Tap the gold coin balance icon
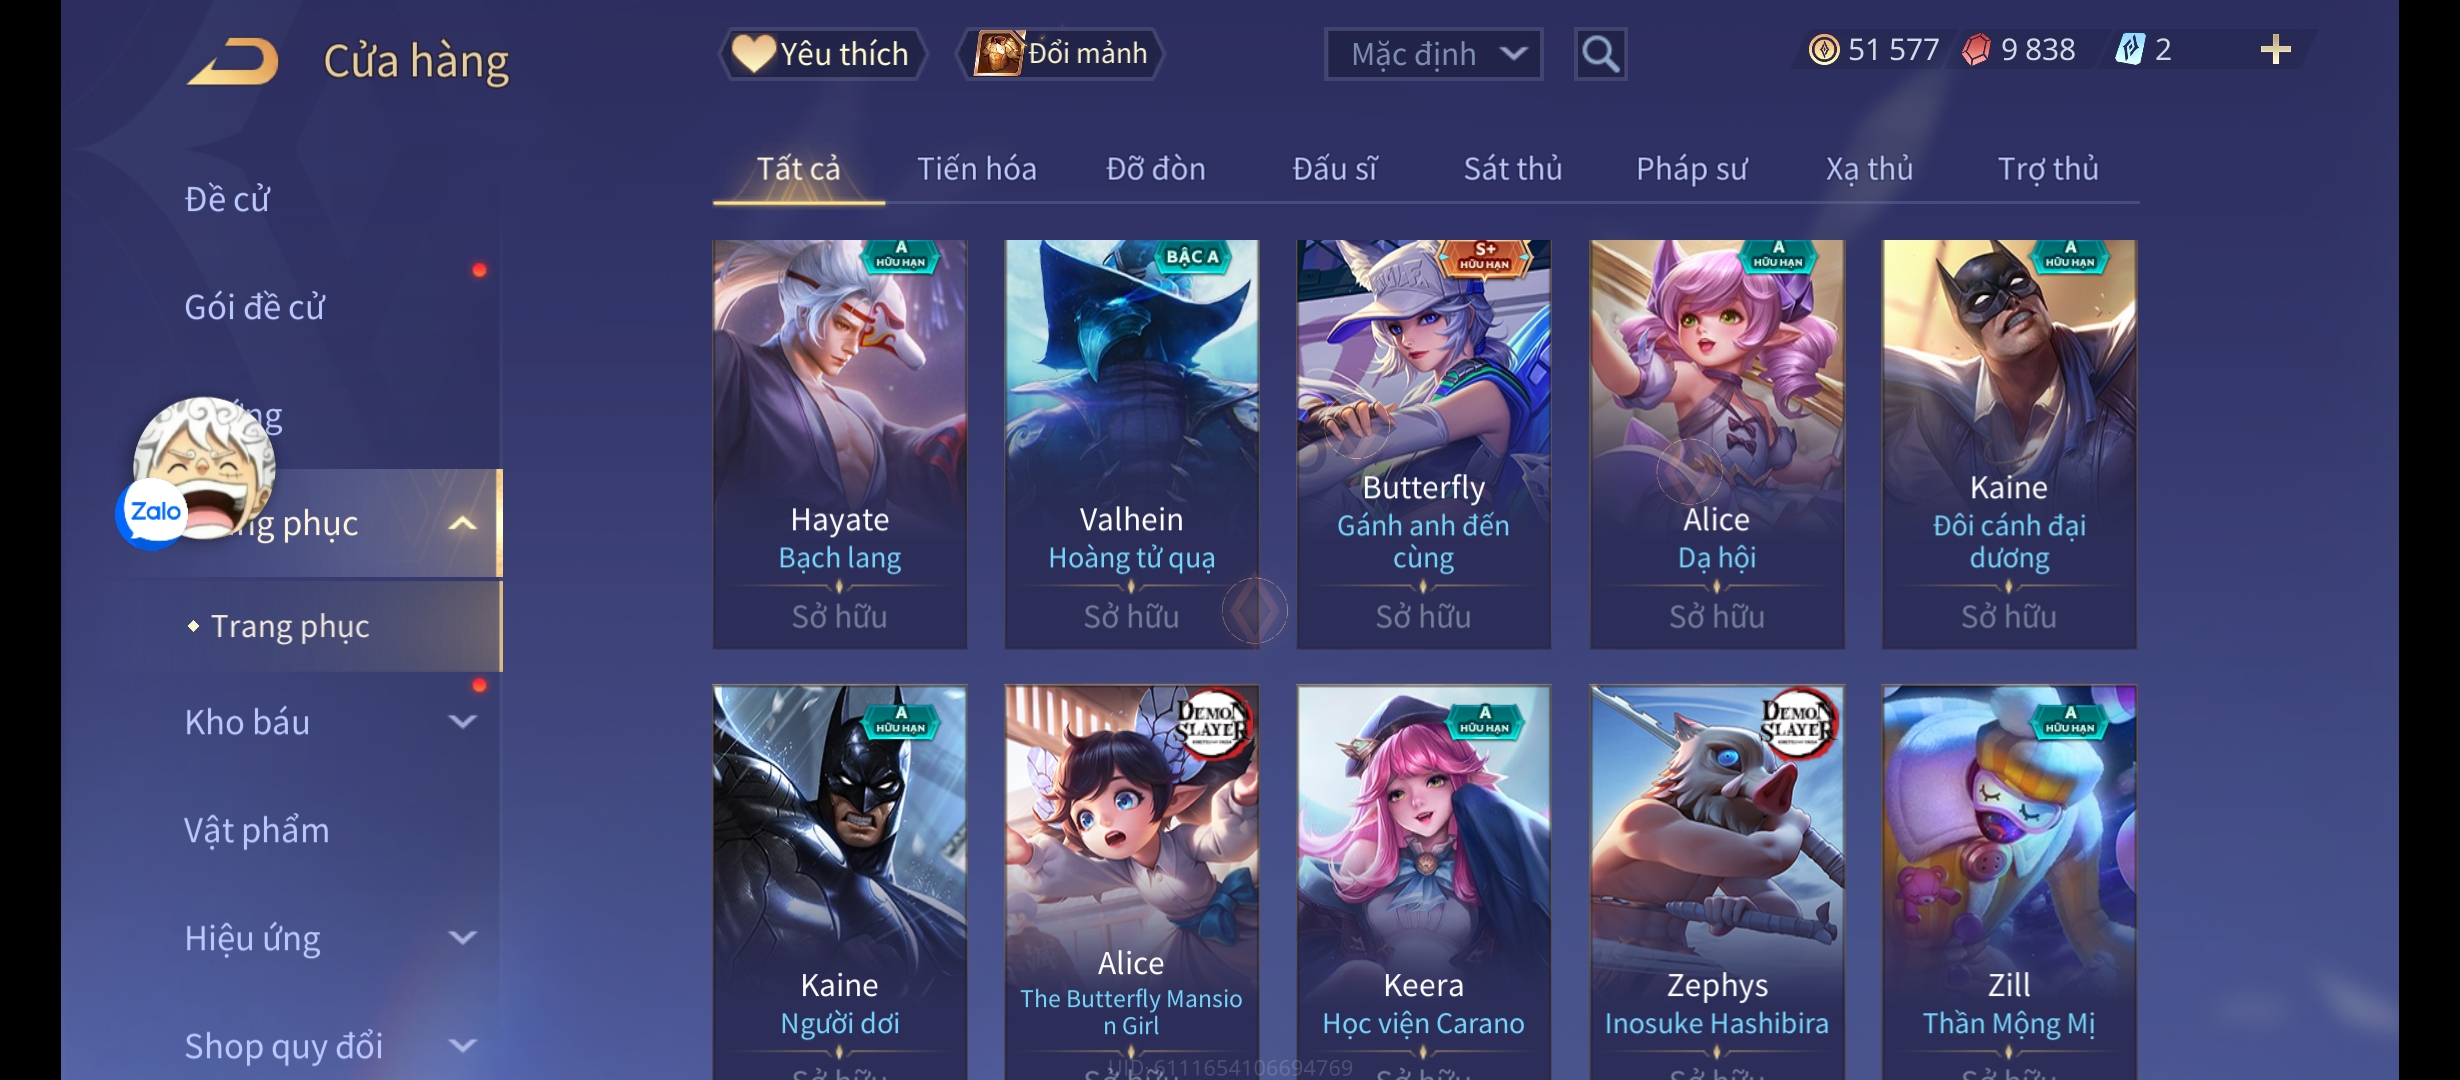 click(1824, 50)
